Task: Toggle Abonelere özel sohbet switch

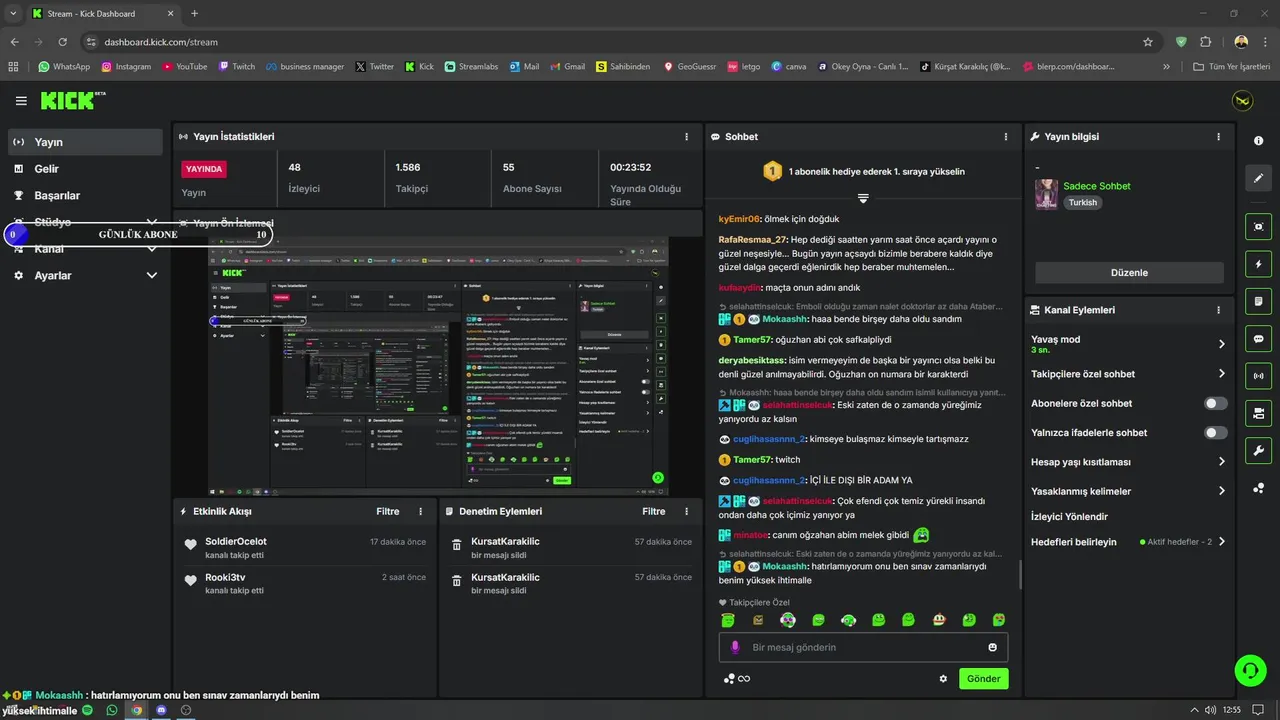Action: coord(1216,403)
